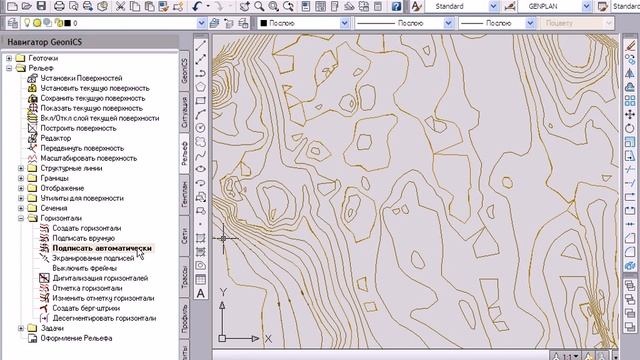Expand the Границы folder
The width and height of the screenshot is (640, 360).
click(x=21, y=178)
